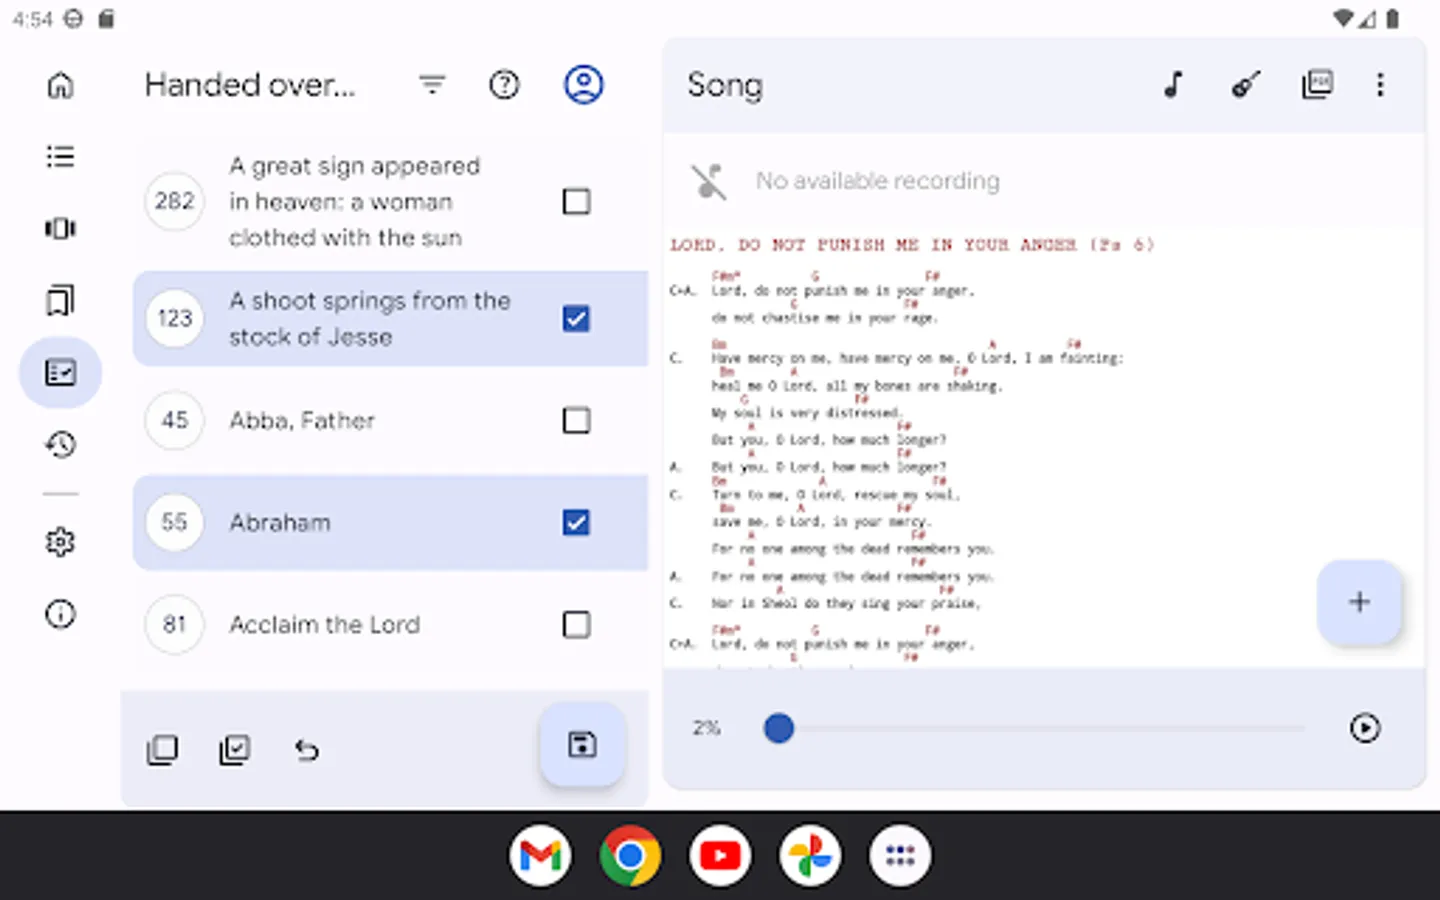
Task: Open the PDF export icon in Song header
Action: [x=1317, y=85]
